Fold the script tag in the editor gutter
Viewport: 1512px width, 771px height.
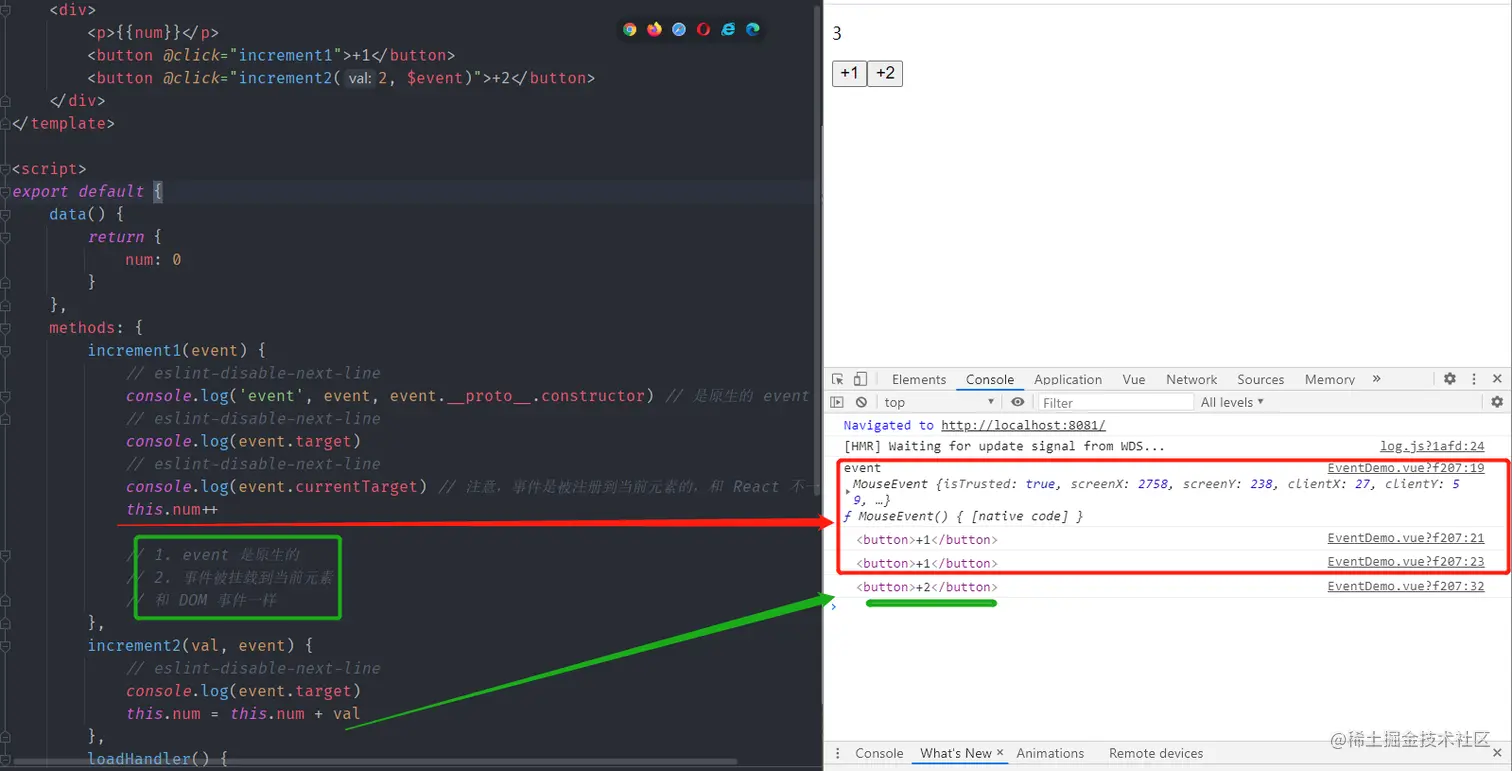pos(6,169)
